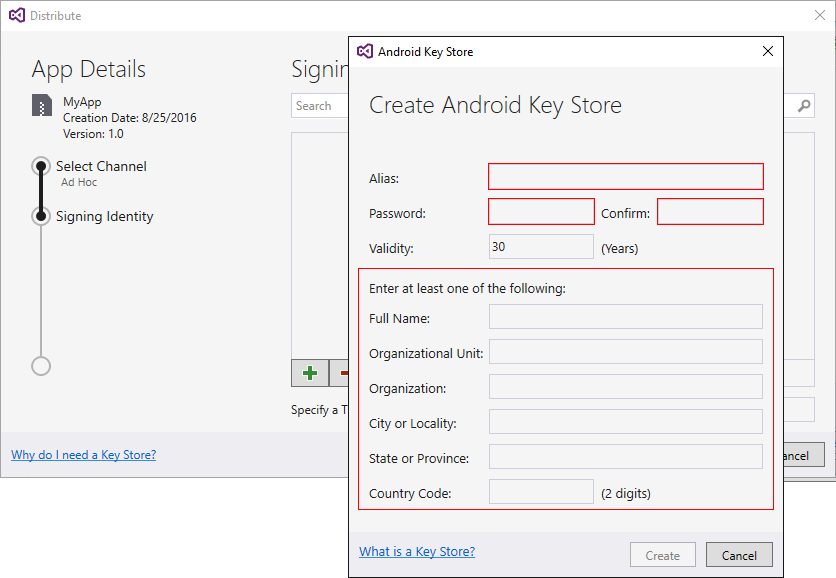Select the Select Channel step indicator
836x578 pixels.
41,166
